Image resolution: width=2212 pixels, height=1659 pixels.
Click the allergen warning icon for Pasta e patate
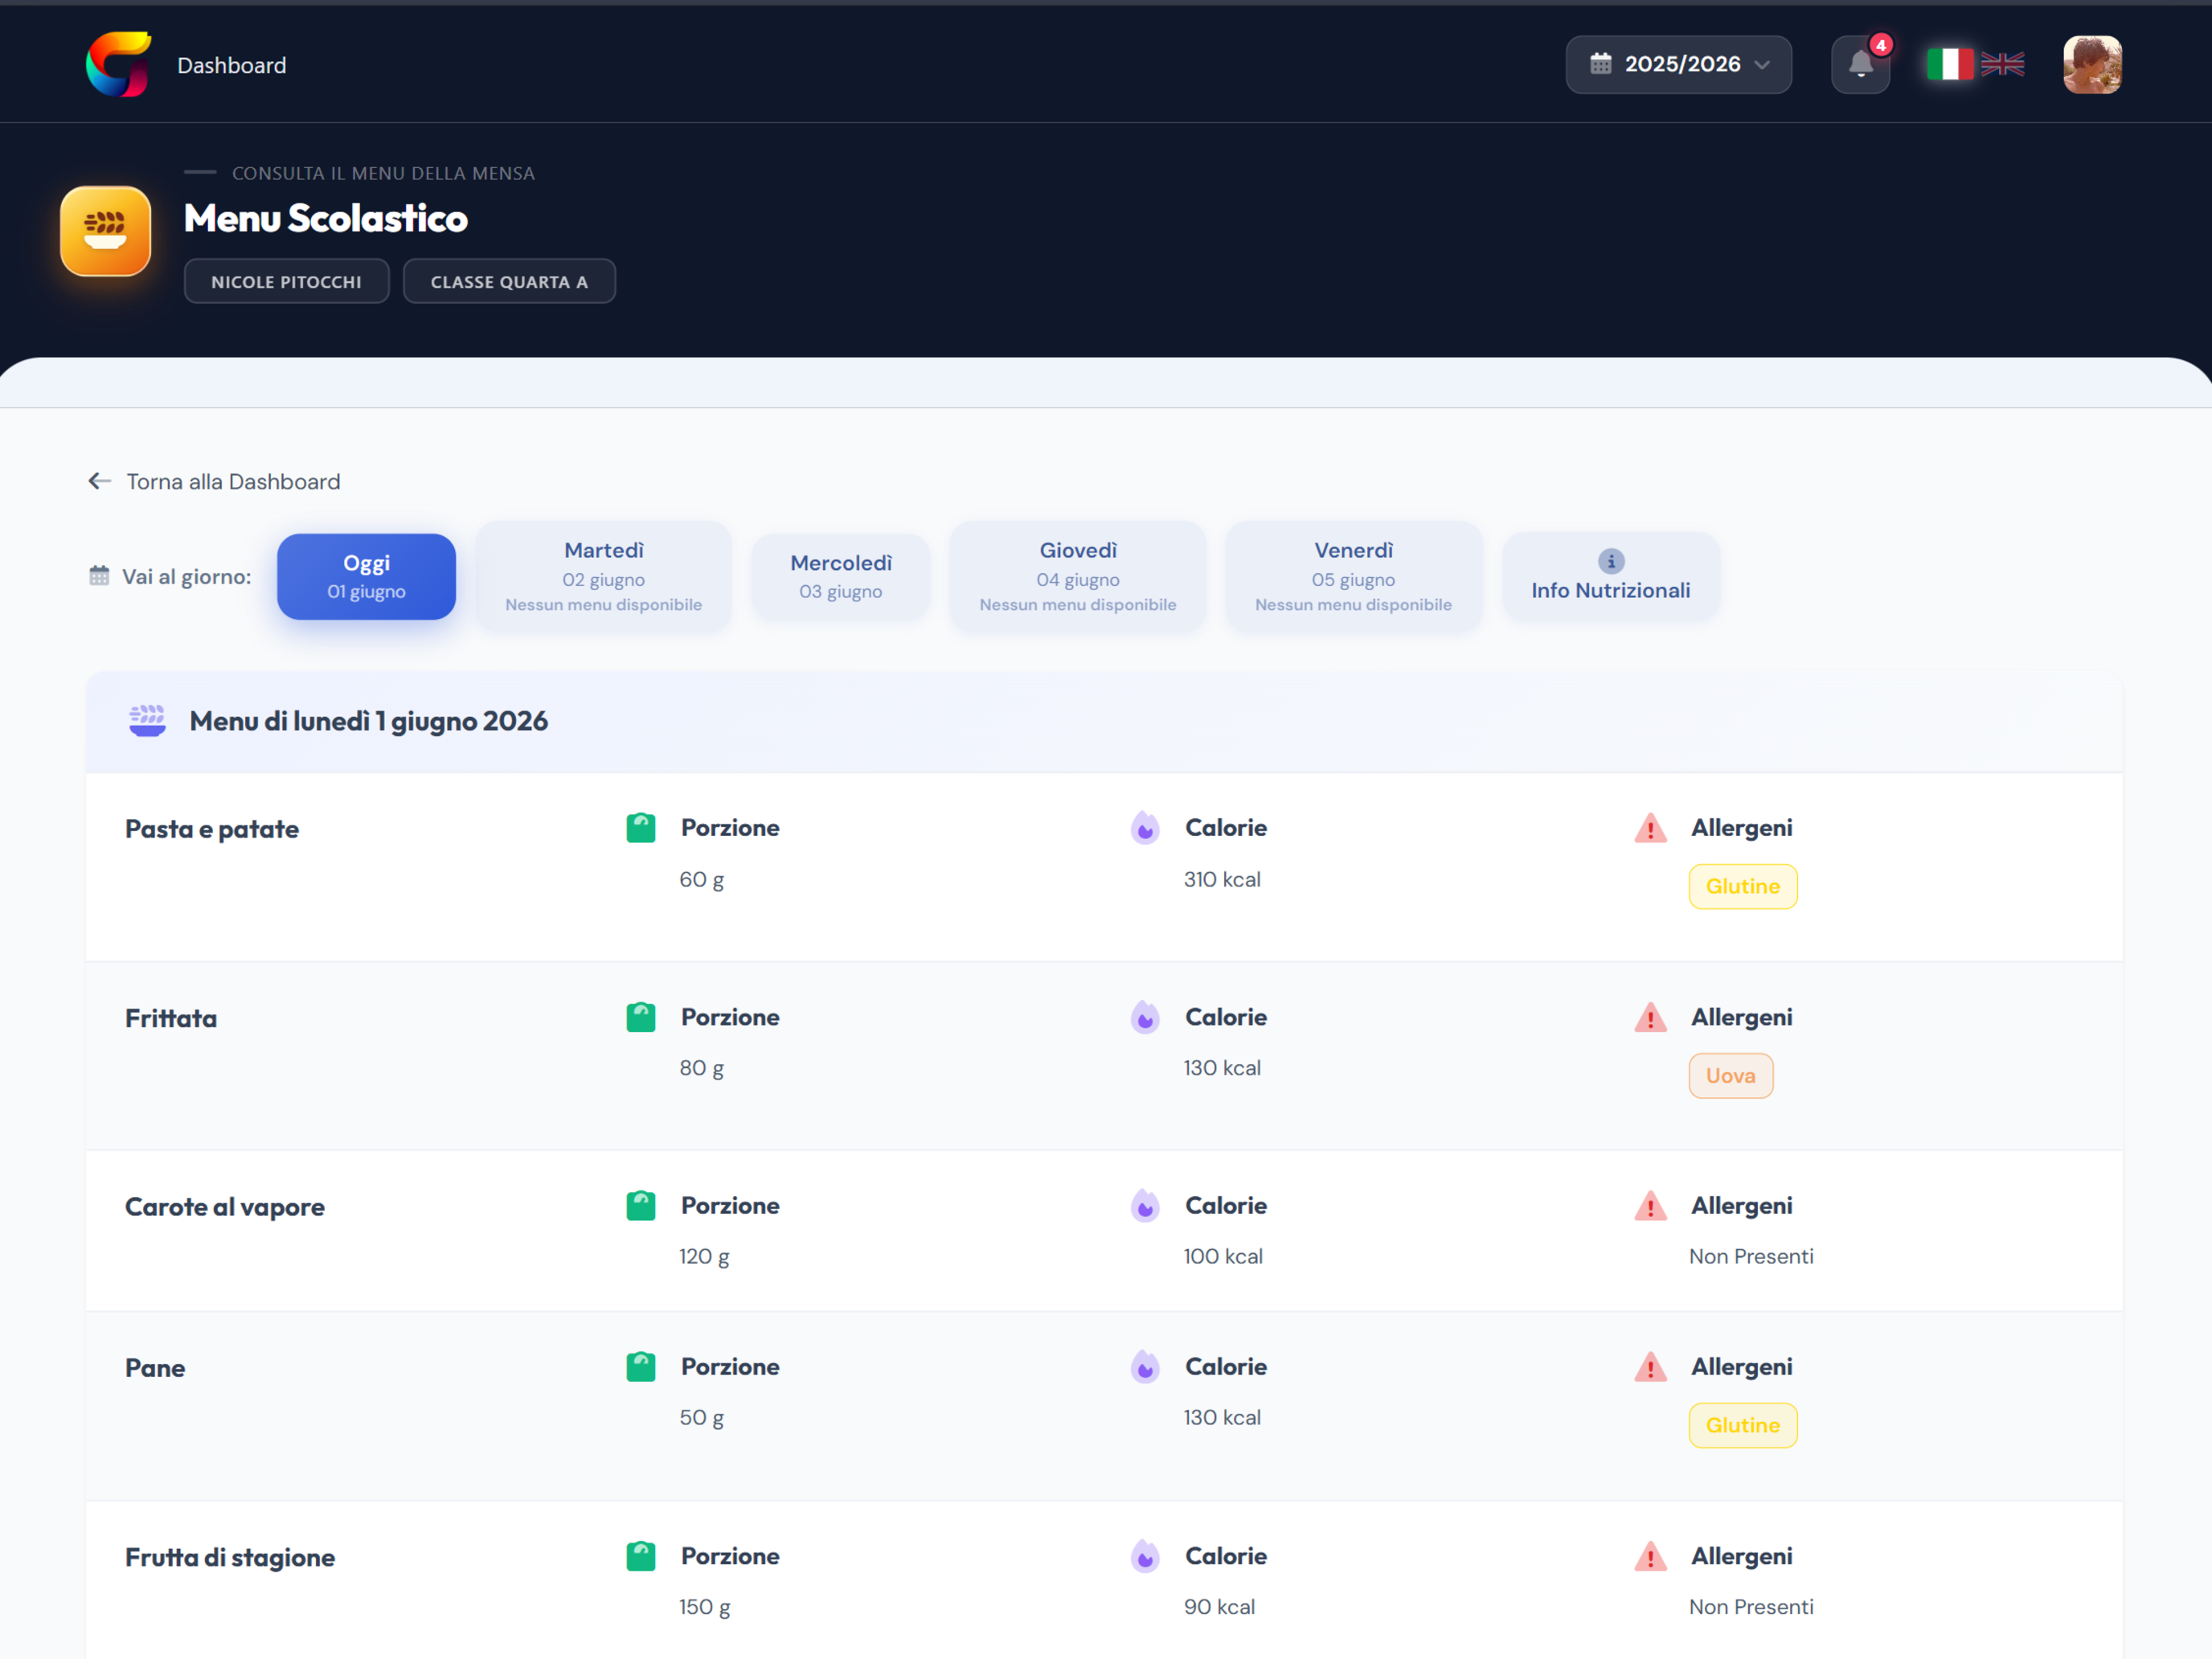pyautogui.click(x=1650, y=828)
